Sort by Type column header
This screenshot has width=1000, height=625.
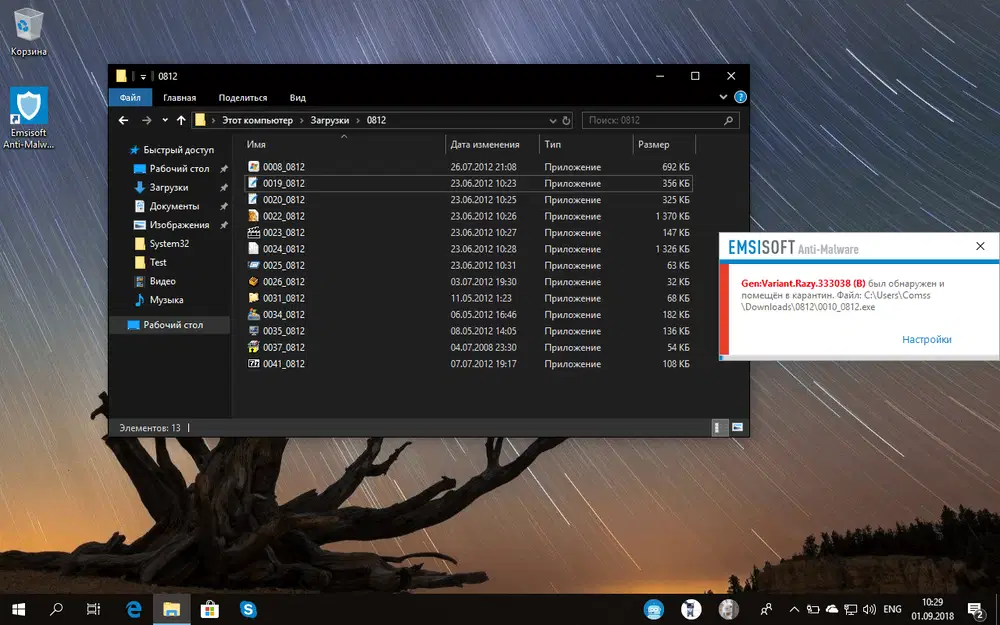tap(585, 145)
